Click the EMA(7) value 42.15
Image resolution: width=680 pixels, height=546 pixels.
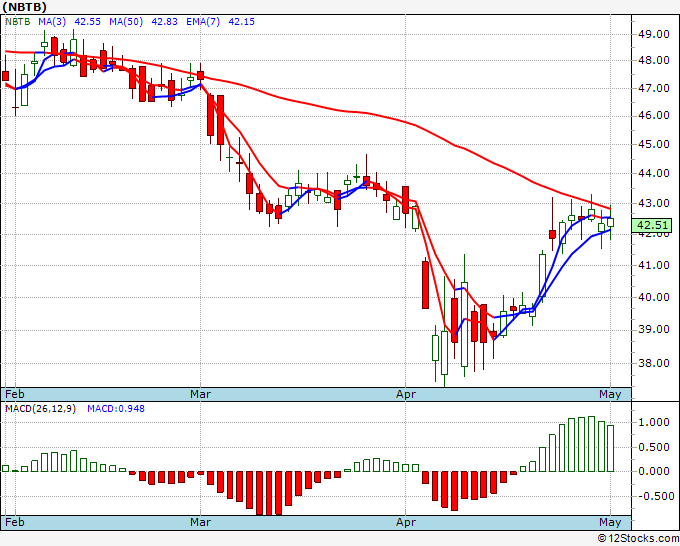pyautogui.click(x=242, y=21)
